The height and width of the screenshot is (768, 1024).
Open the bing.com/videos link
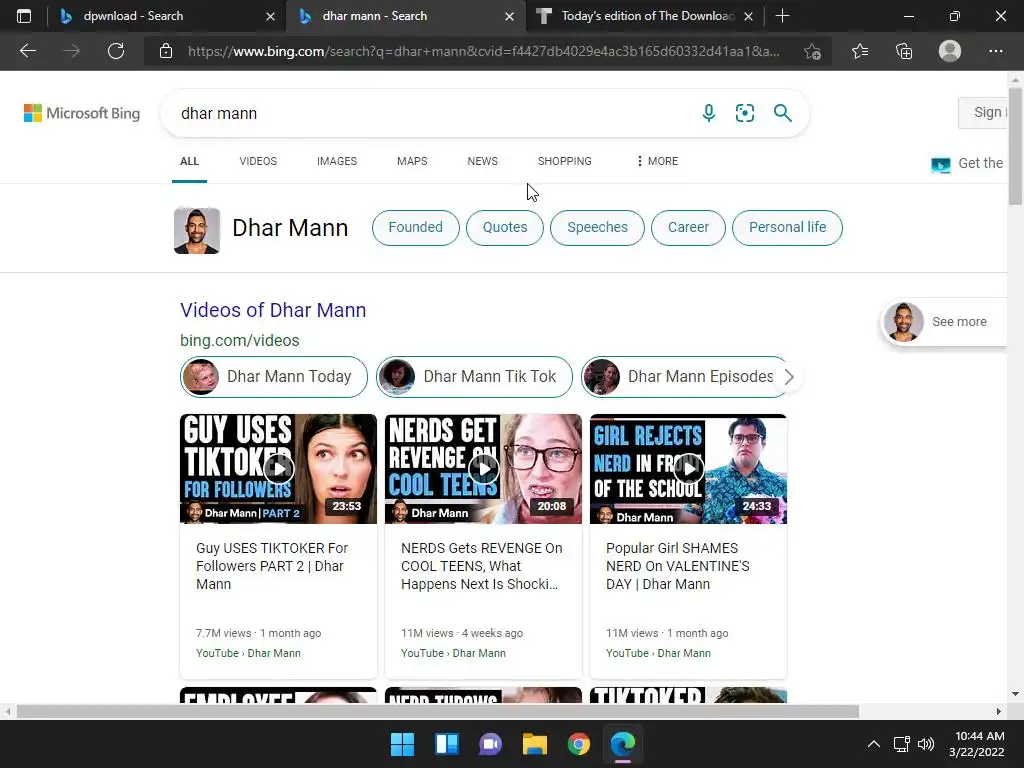pyautogui.click(x=240, y=340)
